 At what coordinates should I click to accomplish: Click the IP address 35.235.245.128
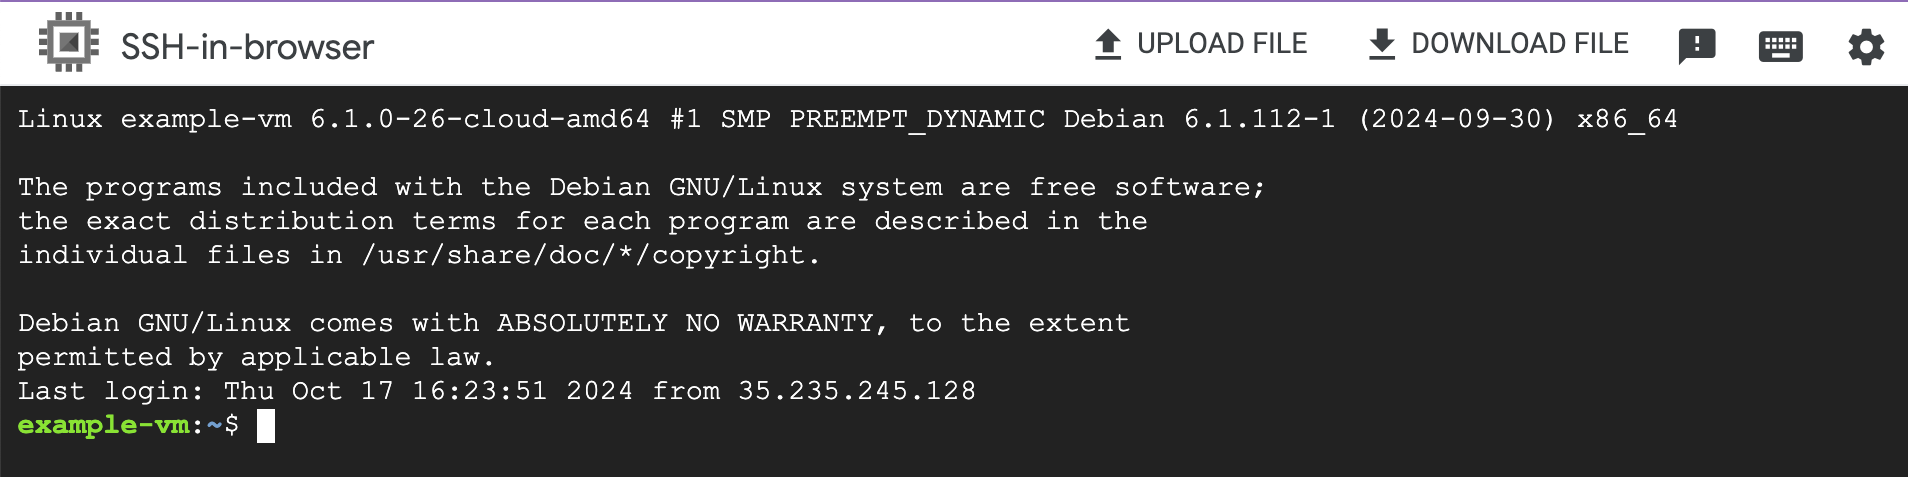click(857, 391)
